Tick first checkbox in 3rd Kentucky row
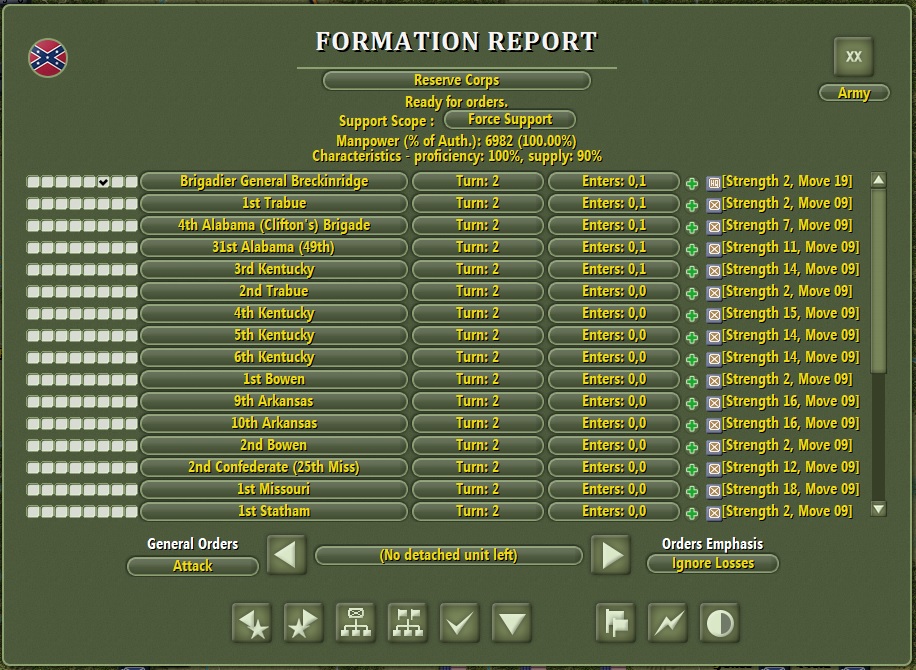916x670 pixels. (33, 270)
